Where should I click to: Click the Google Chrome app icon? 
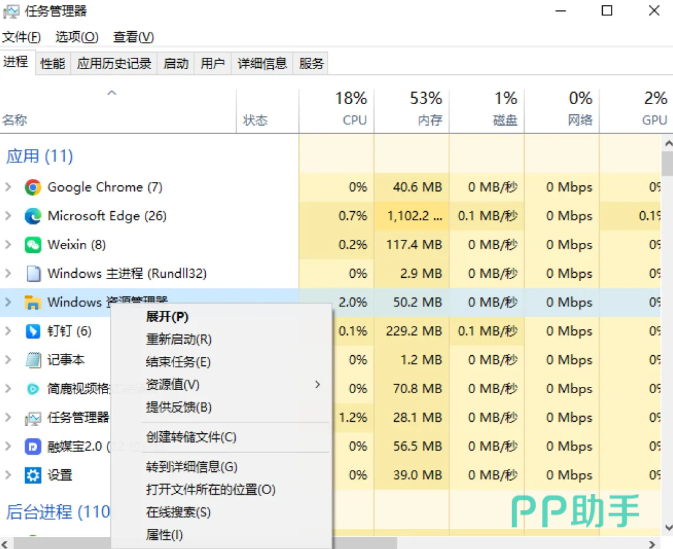[x=33, y=188]
